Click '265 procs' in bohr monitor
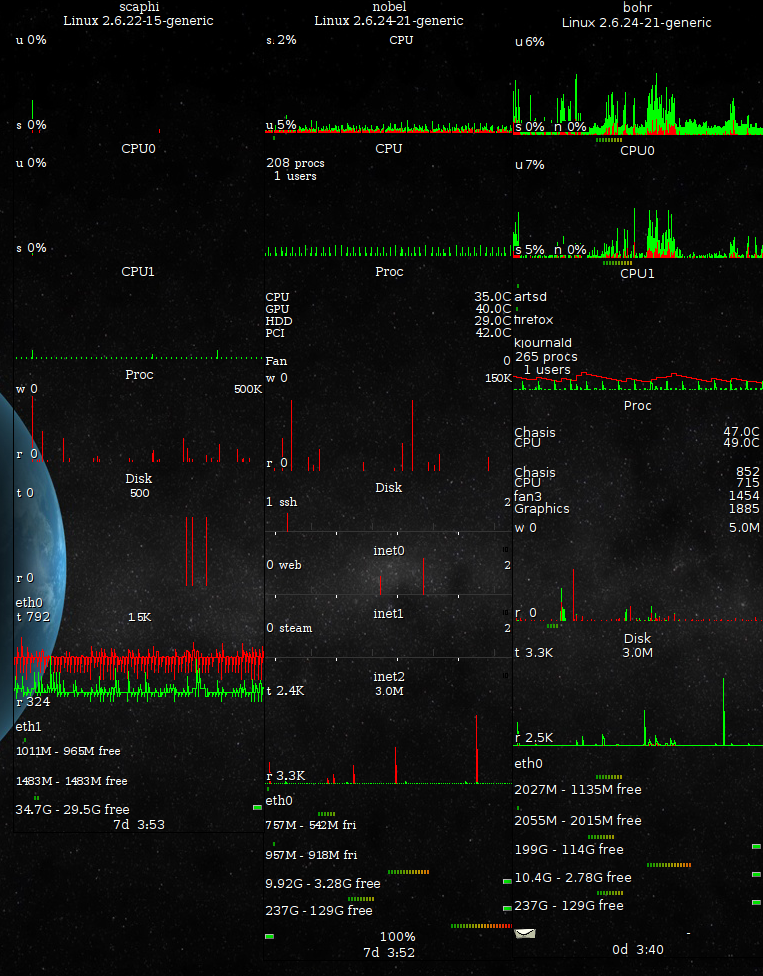Image resolution: width=763 pixels, height=976 pixels. 546,357
